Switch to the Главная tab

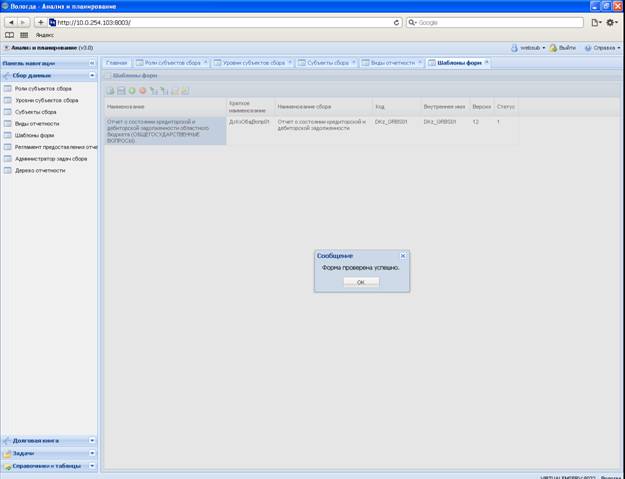point(117,63)
